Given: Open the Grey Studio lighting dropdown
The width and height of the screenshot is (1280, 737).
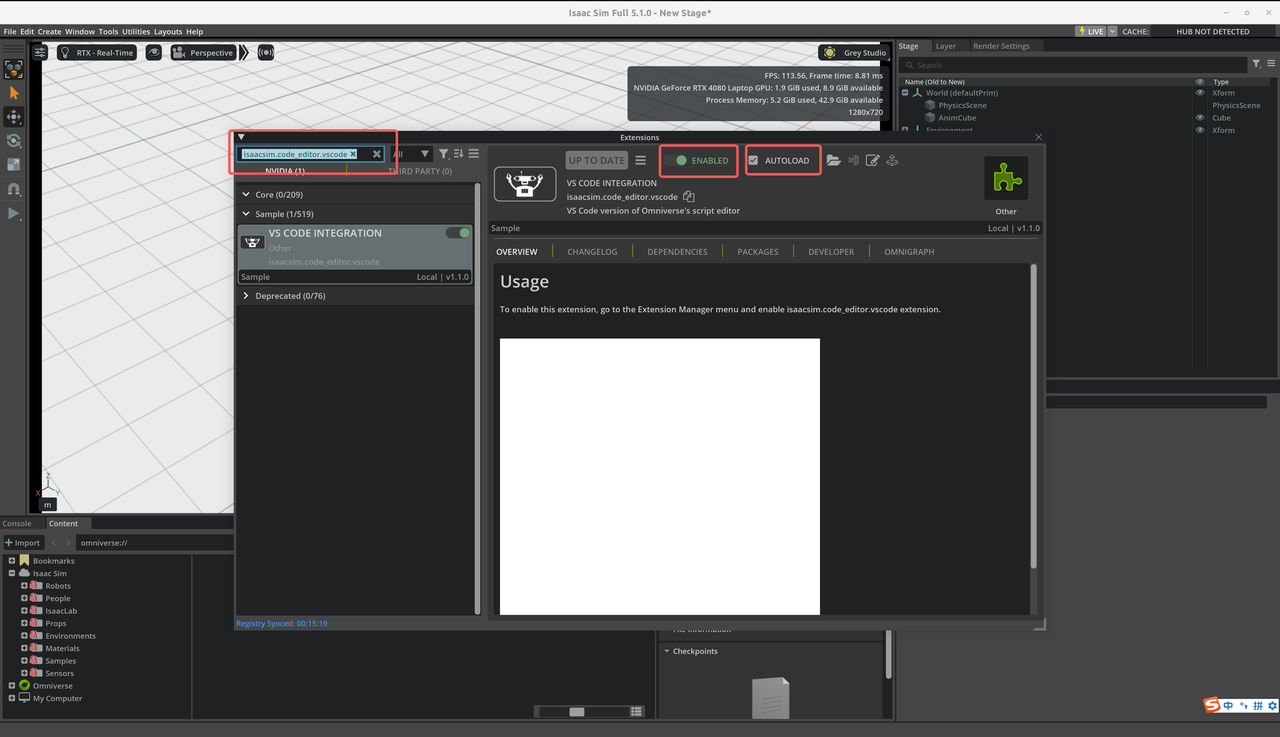Looking at the screenshot, I should 855,52.
